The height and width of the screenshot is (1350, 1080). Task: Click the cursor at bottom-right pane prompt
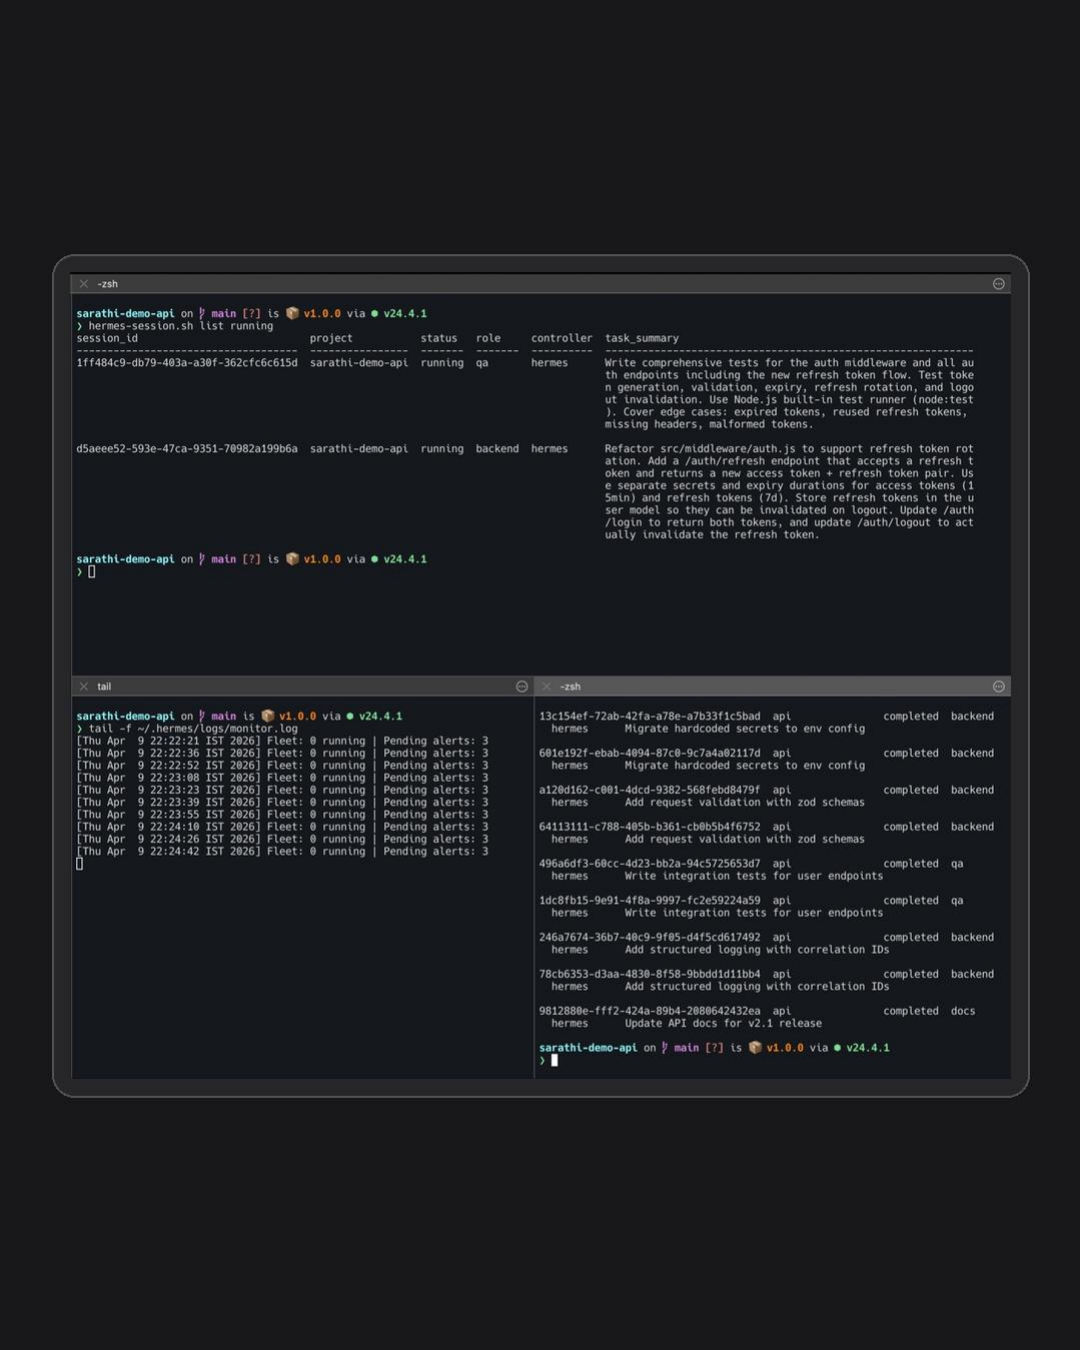coord(555,1060)
